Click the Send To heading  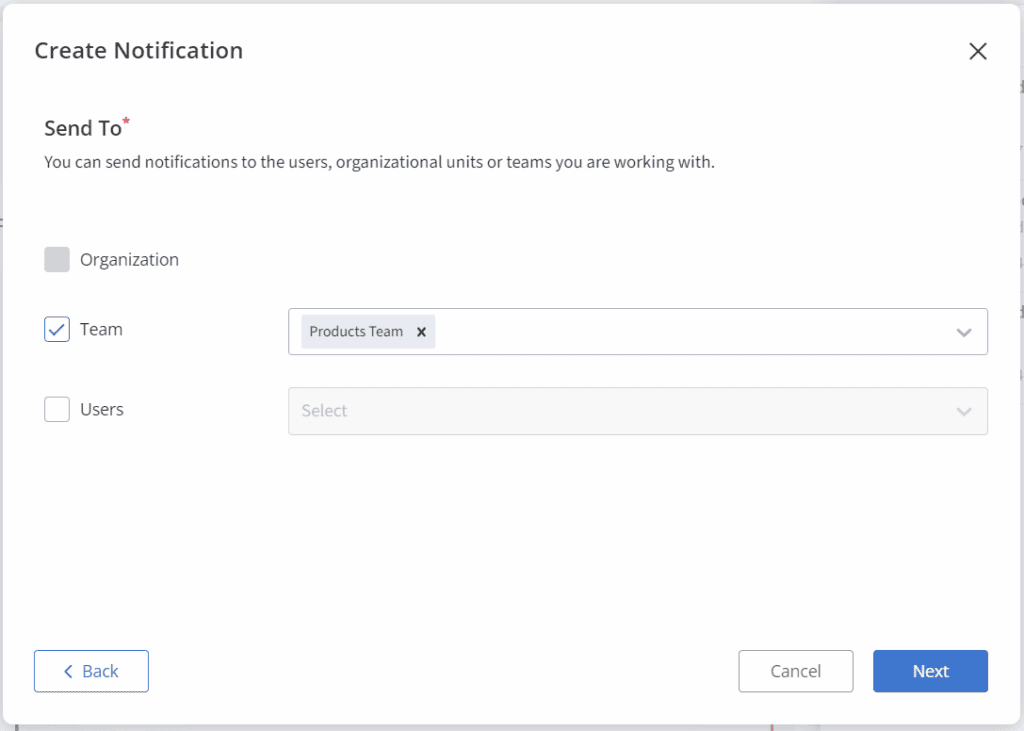coord(83,129)
